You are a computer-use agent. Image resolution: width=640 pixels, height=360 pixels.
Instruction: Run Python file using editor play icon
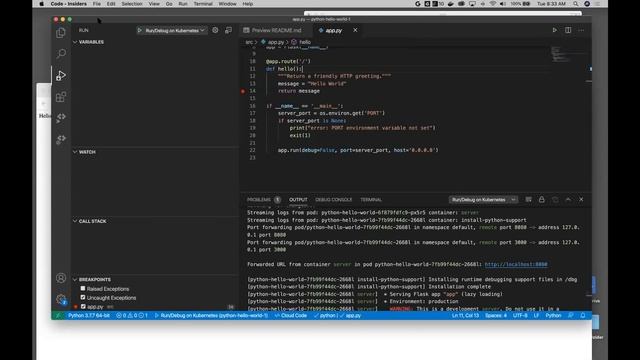(x=554, y=30)
